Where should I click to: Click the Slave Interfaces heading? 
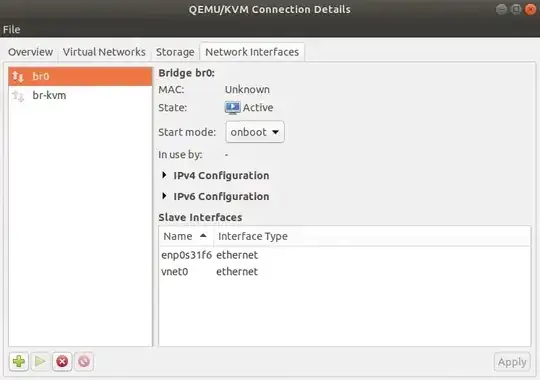click(x=200, y=217)
